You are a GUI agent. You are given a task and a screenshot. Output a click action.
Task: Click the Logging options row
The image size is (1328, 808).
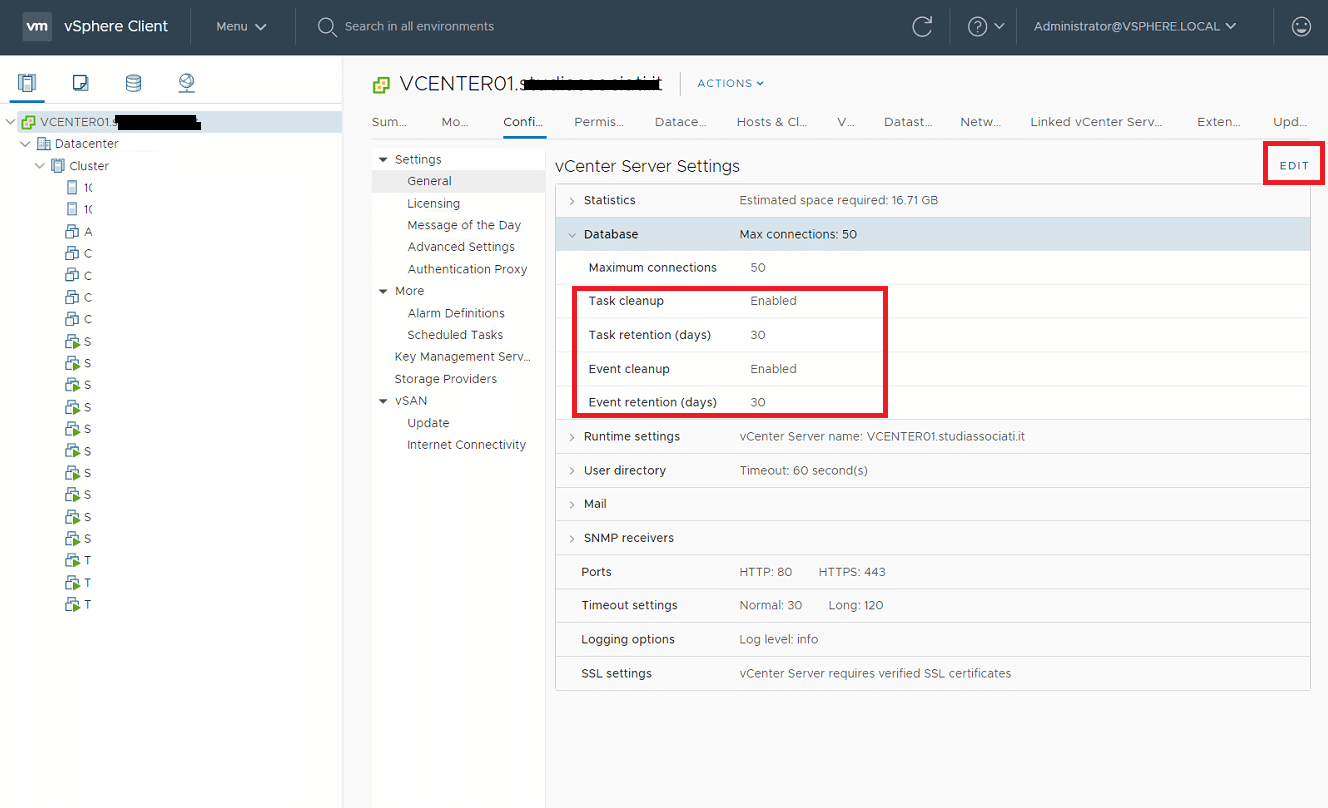pyautogui.click(x=933, y=639)
